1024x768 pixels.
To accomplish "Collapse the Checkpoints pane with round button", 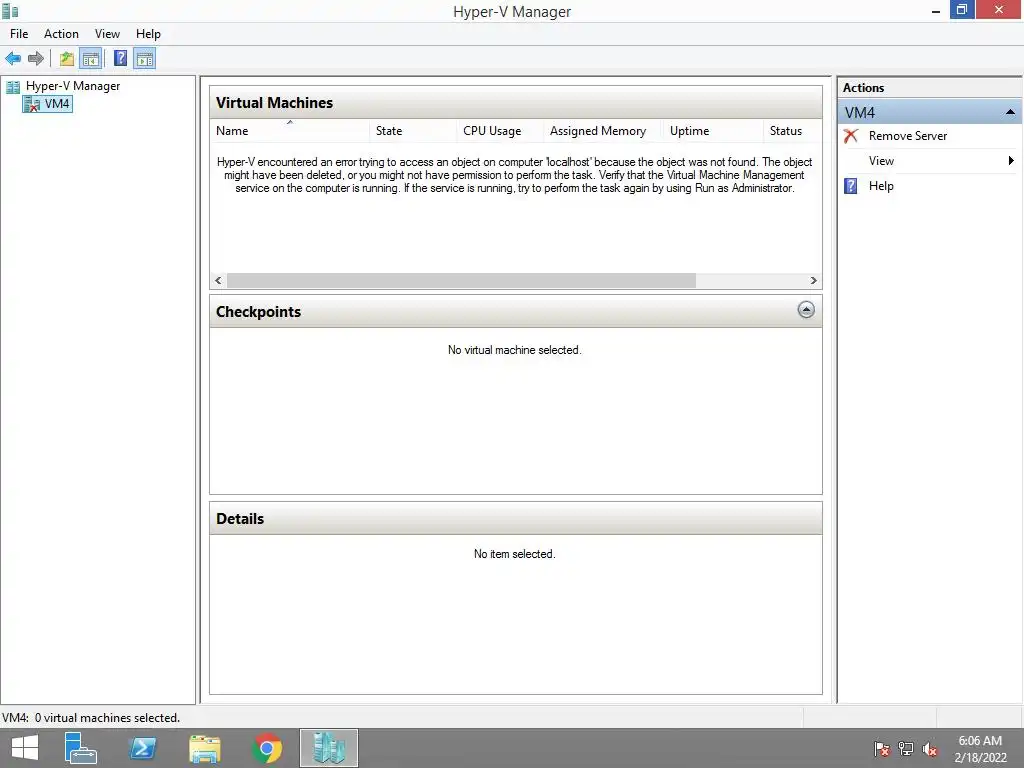I will point(806,310).
